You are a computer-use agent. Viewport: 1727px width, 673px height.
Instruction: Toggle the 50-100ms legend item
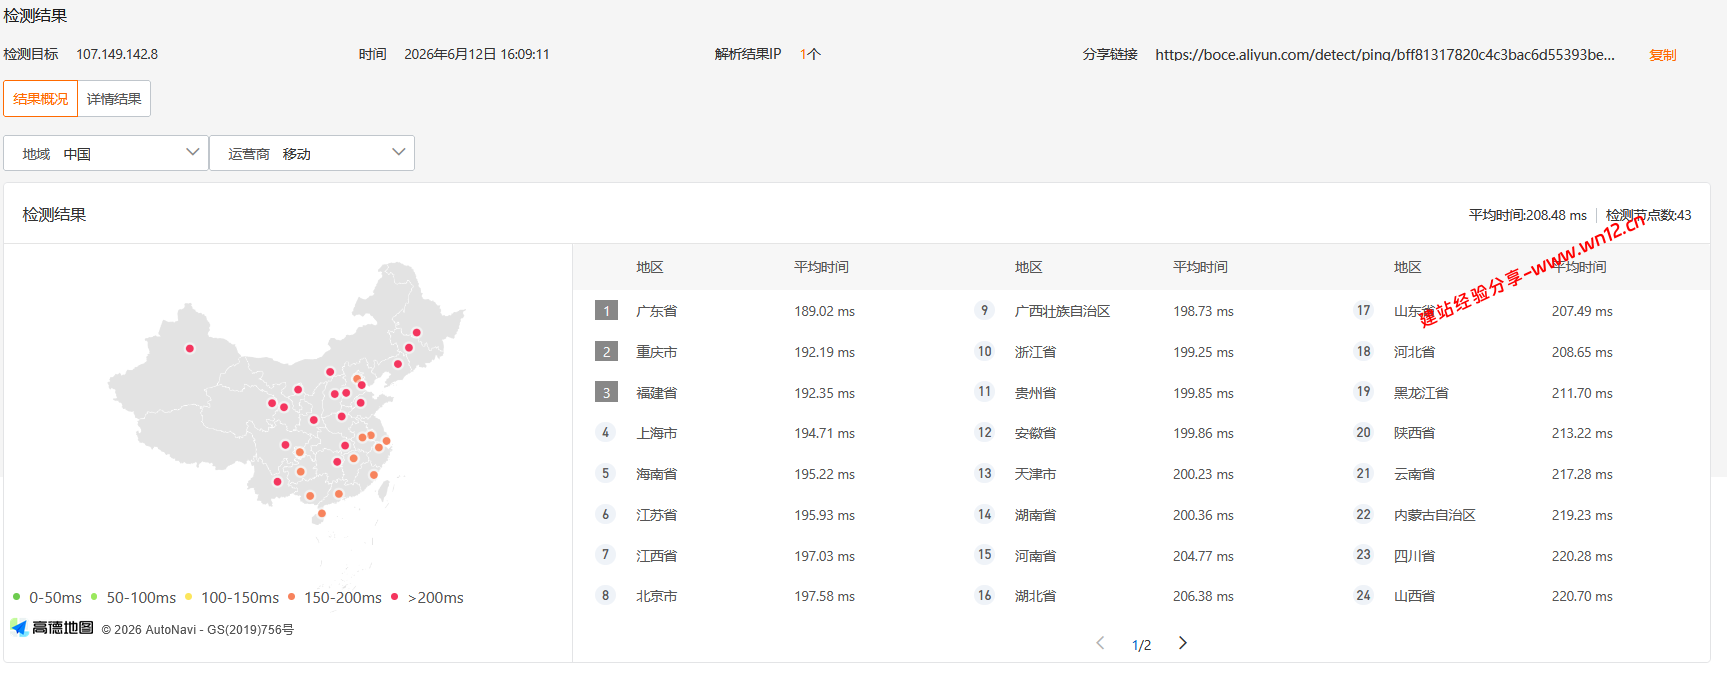[133, 597]
